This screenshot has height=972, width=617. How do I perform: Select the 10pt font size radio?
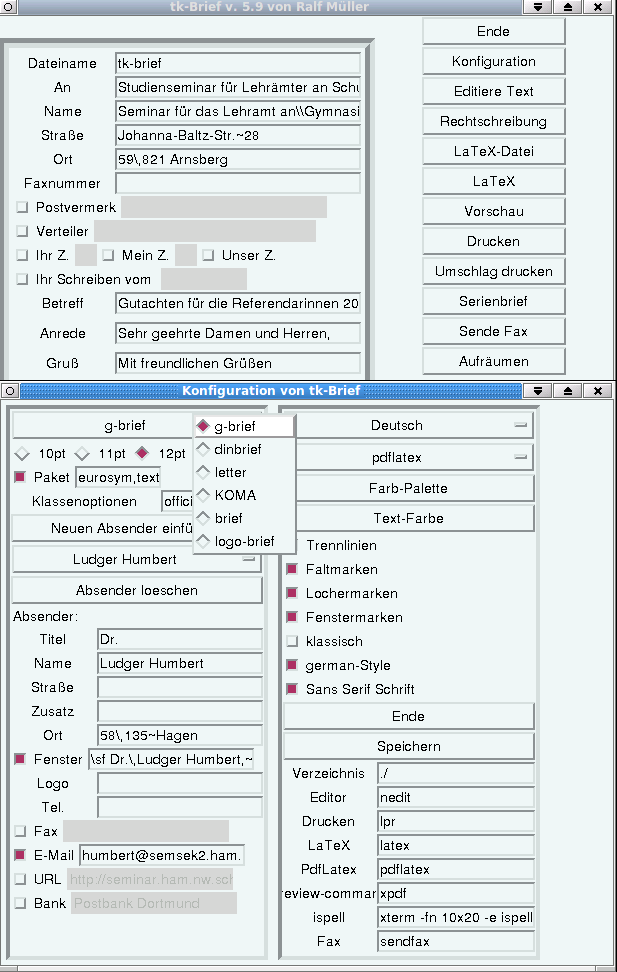(22, 454)
